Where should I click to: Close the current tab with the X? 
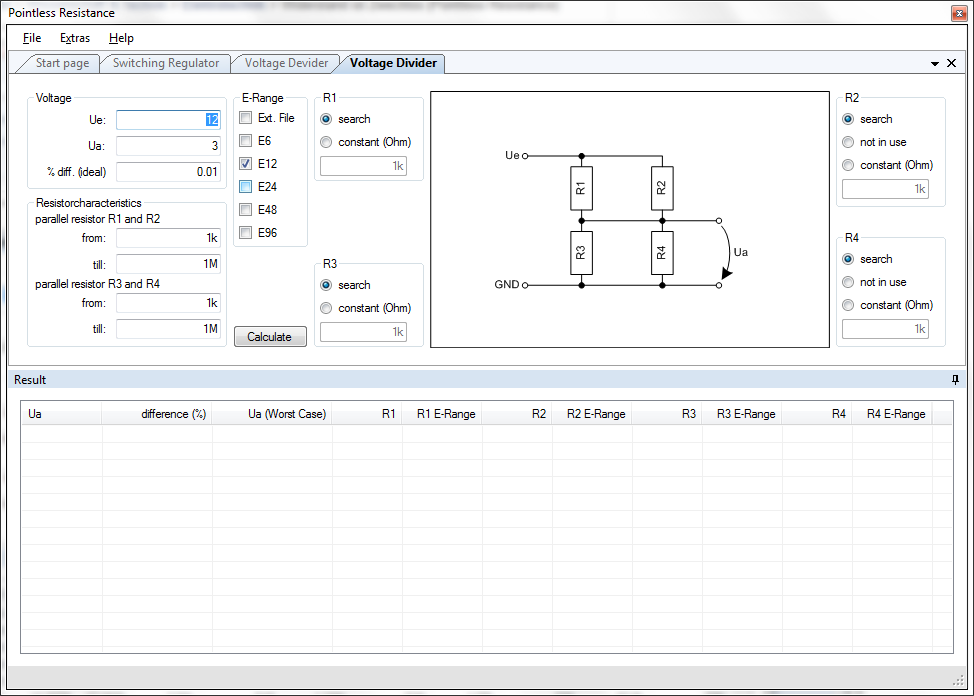pyautogui.click(x=951, y=63)
